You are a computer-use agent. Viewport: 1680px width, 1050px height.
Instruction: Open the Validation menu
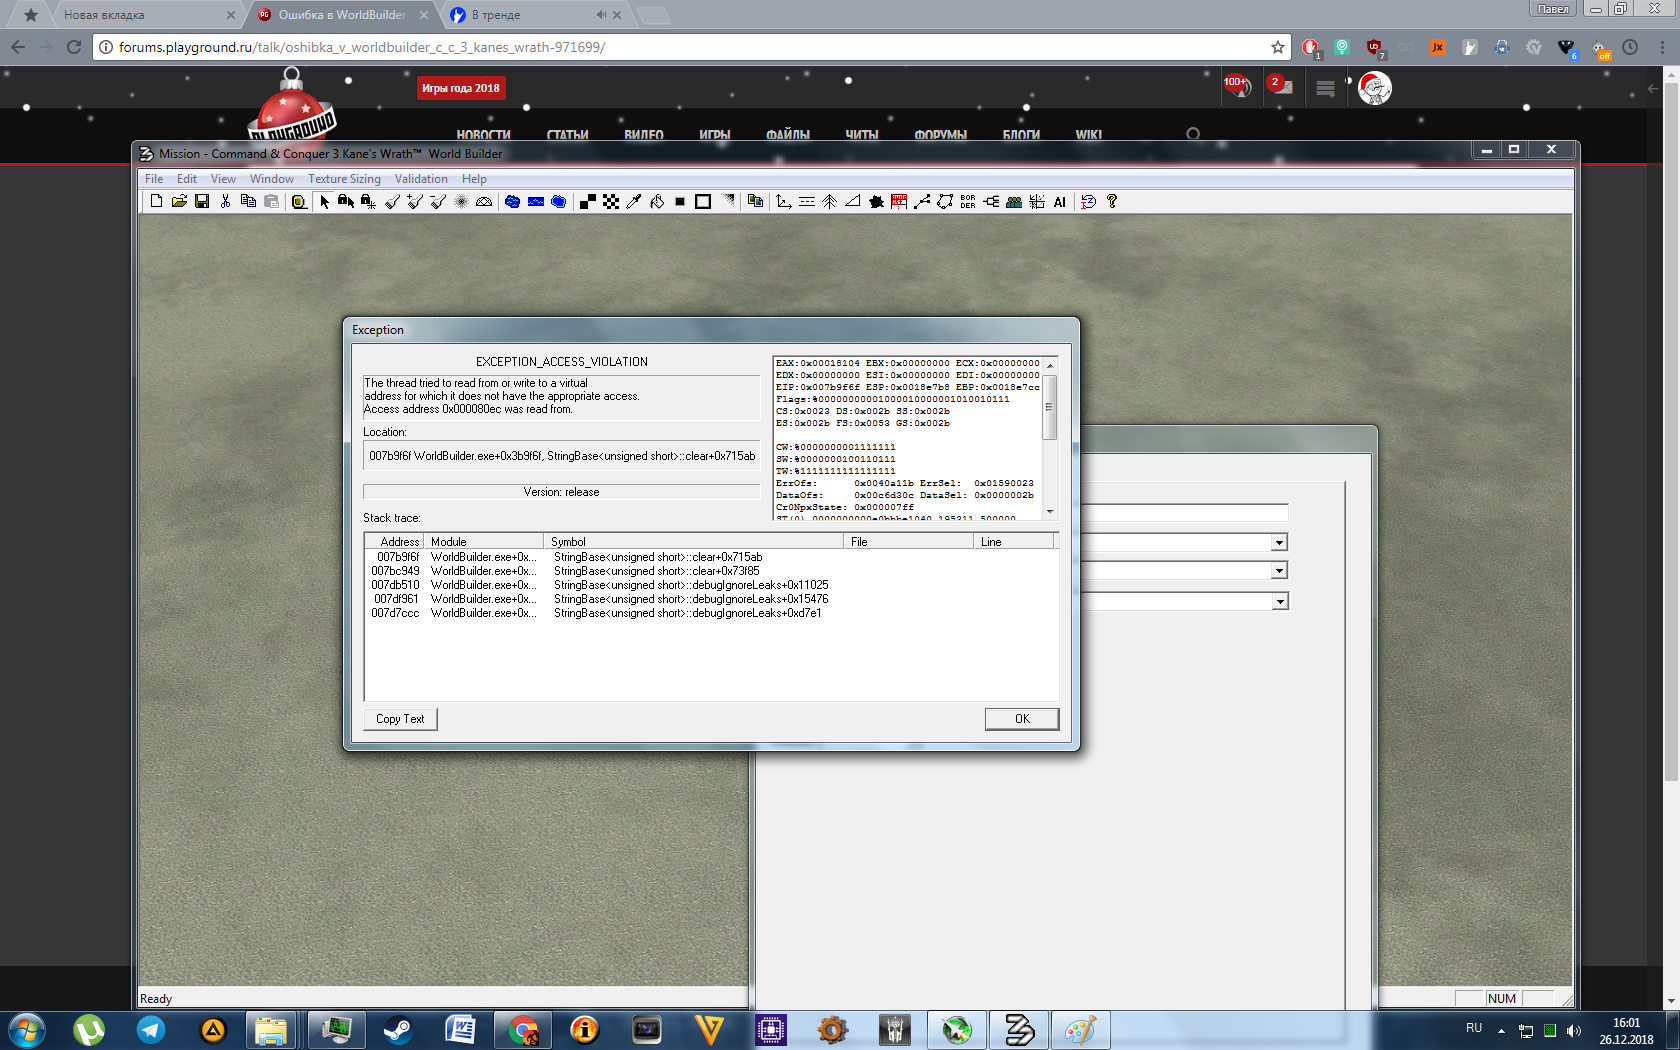click(421, 179)
